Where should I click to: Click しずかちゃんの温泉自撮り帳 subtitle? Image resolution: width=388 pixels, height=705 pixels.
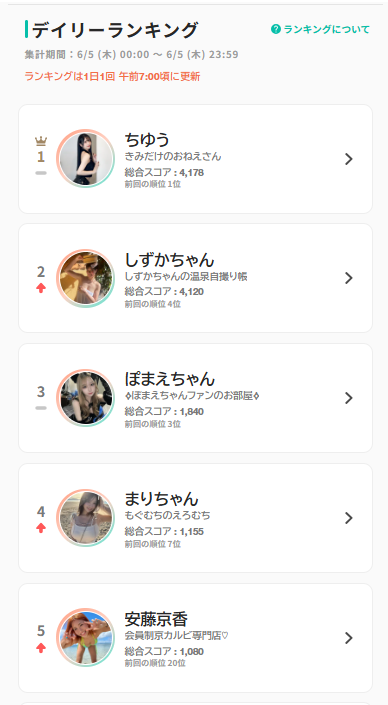click(186, 276)
